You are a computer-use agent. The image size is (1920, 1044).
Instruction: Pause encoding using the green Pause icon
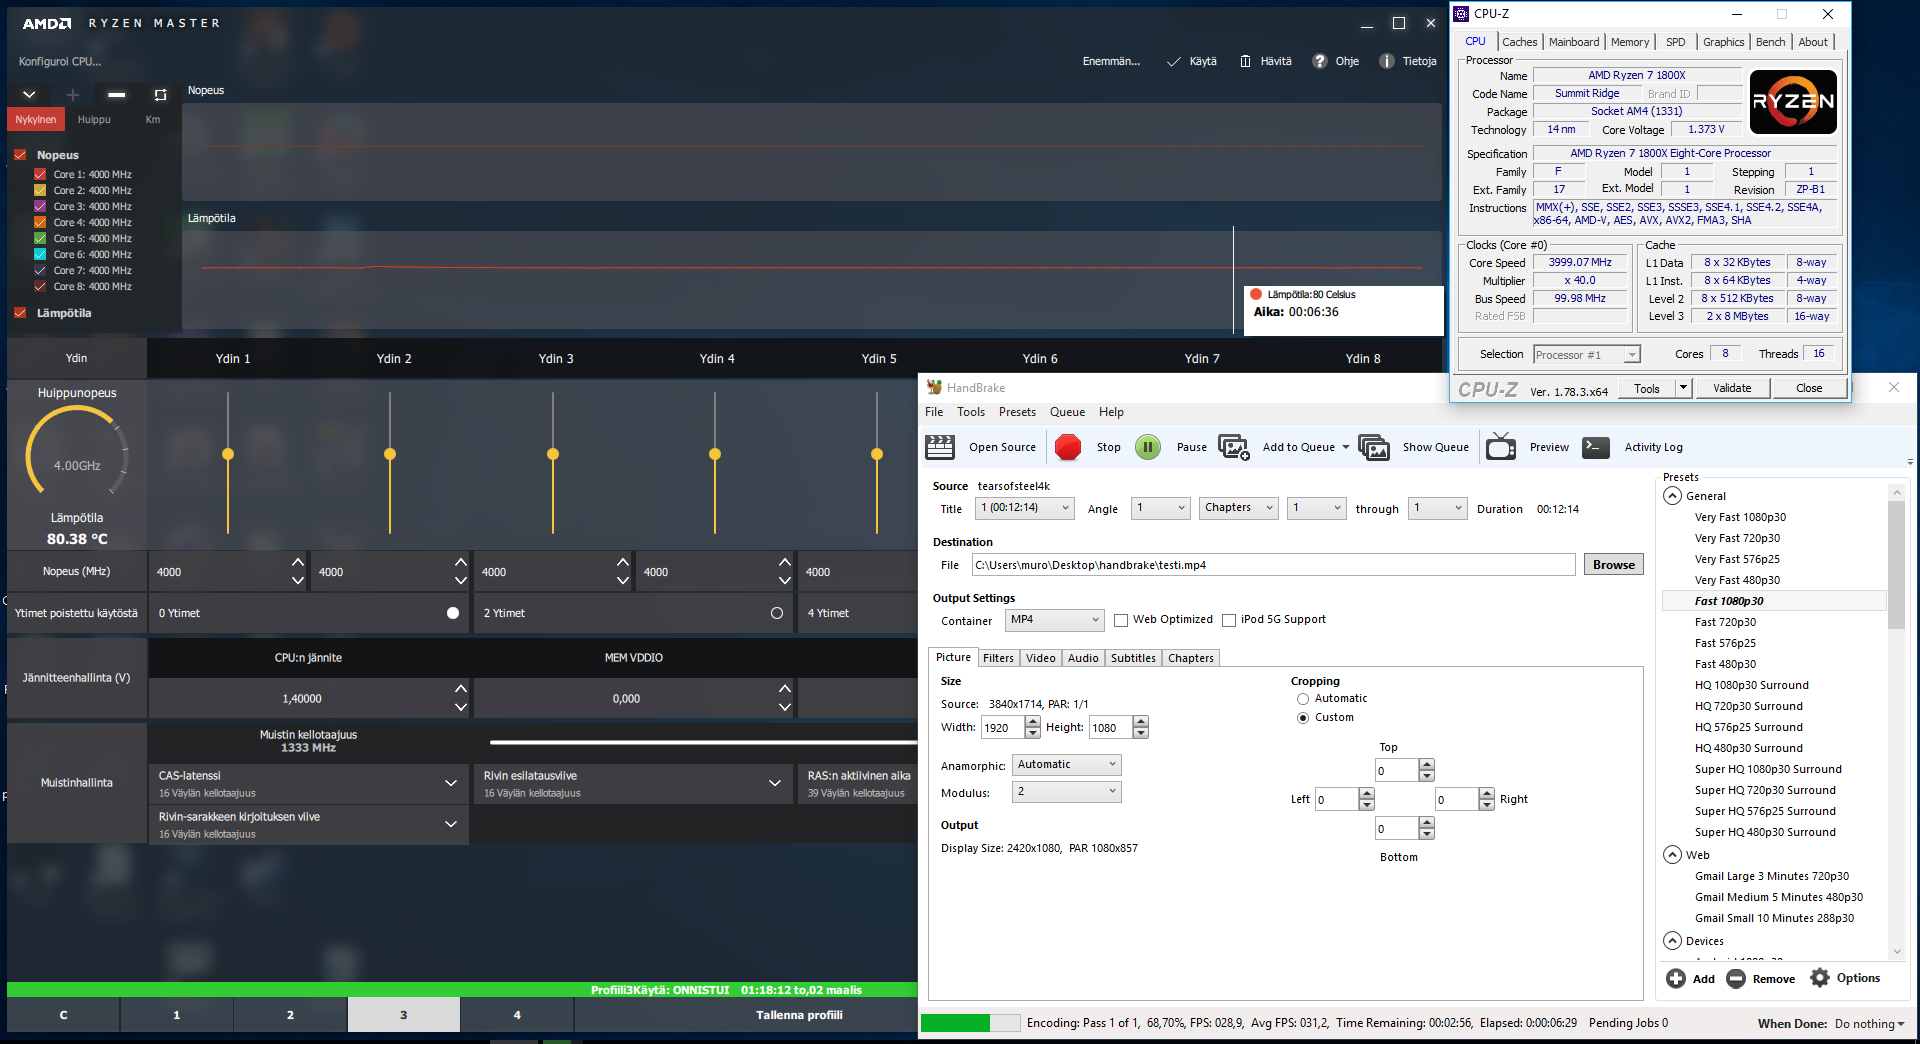tap(1148, 447)
